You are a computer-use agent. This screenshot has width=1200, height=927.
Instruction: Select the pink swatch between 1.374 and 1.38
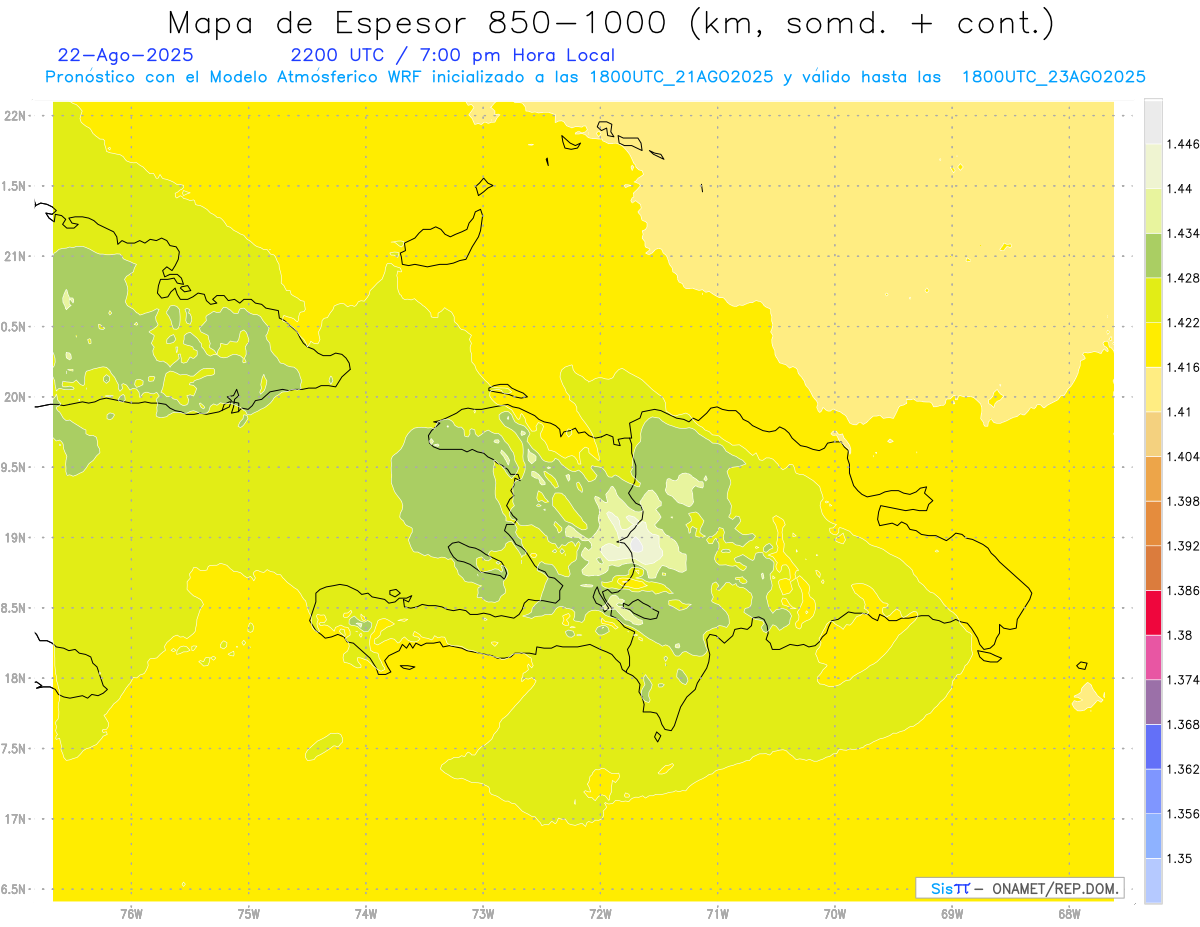coord(1153,657)
